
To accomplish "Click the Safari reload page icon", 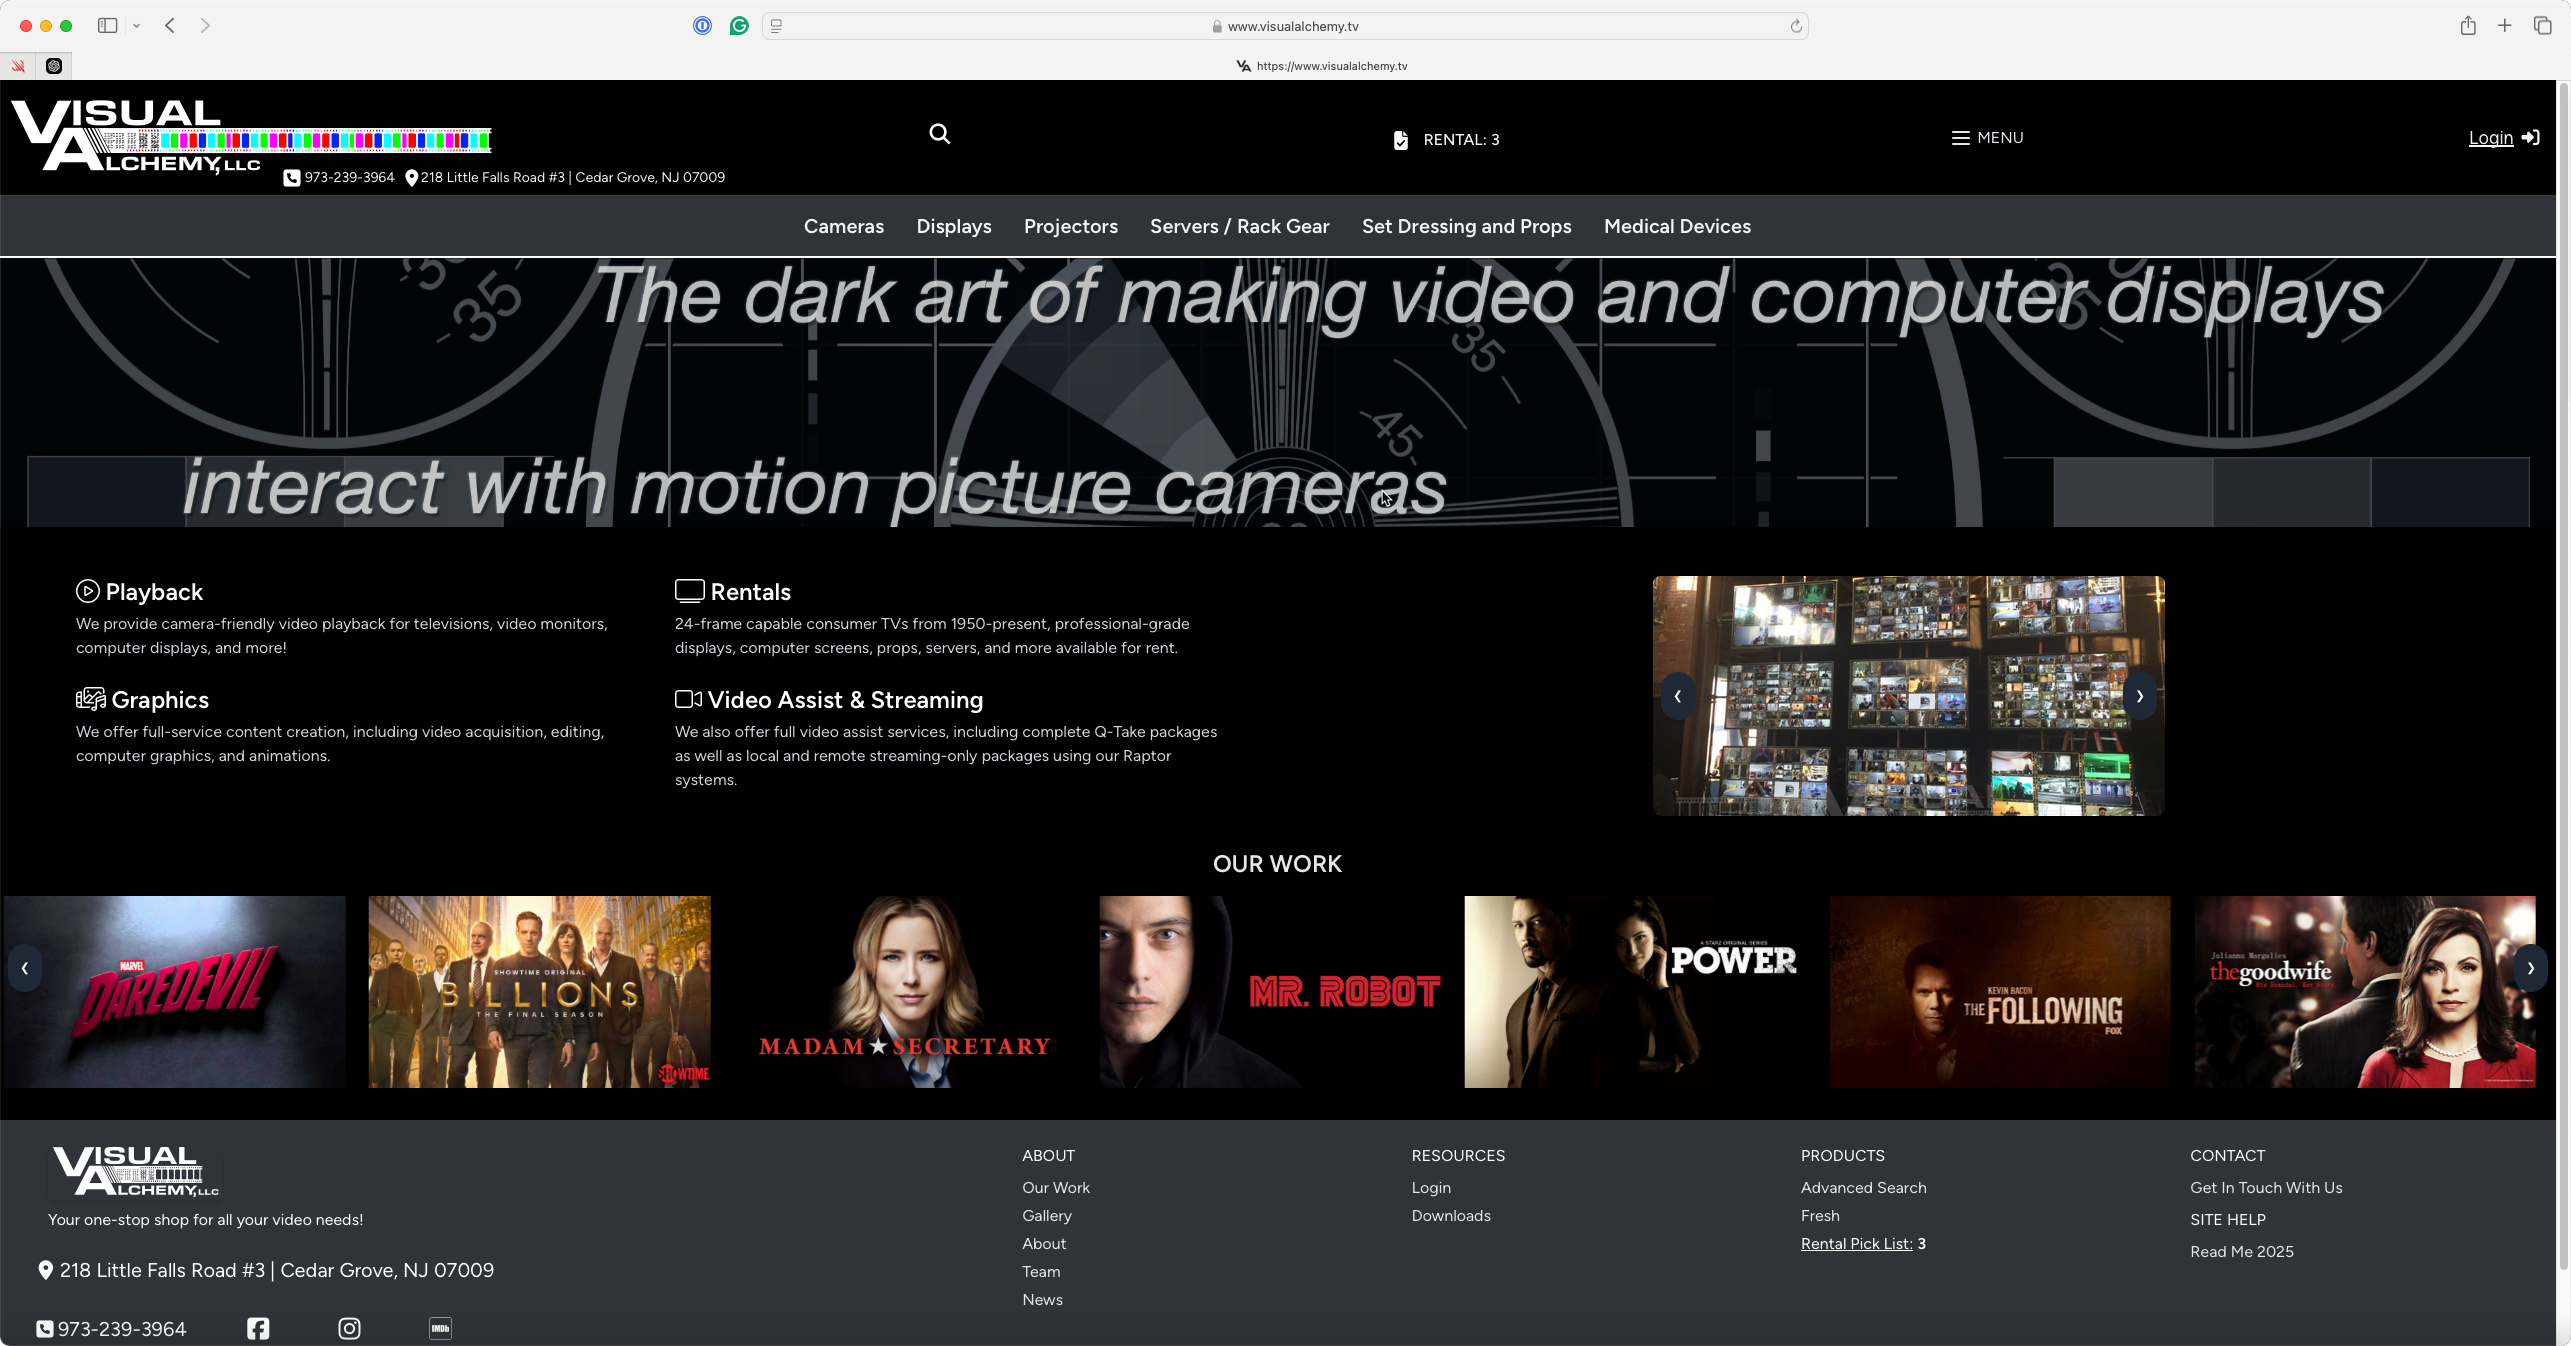I will 1795,26.
